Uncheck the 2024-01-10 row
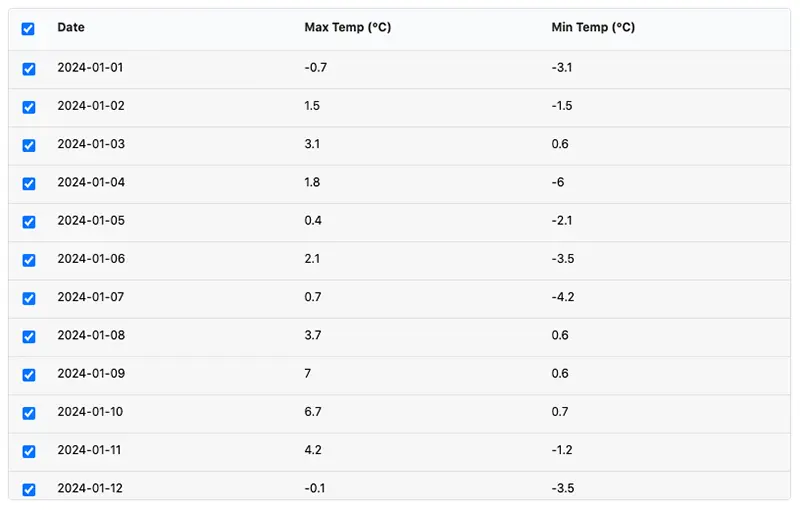 click(29, 413)
